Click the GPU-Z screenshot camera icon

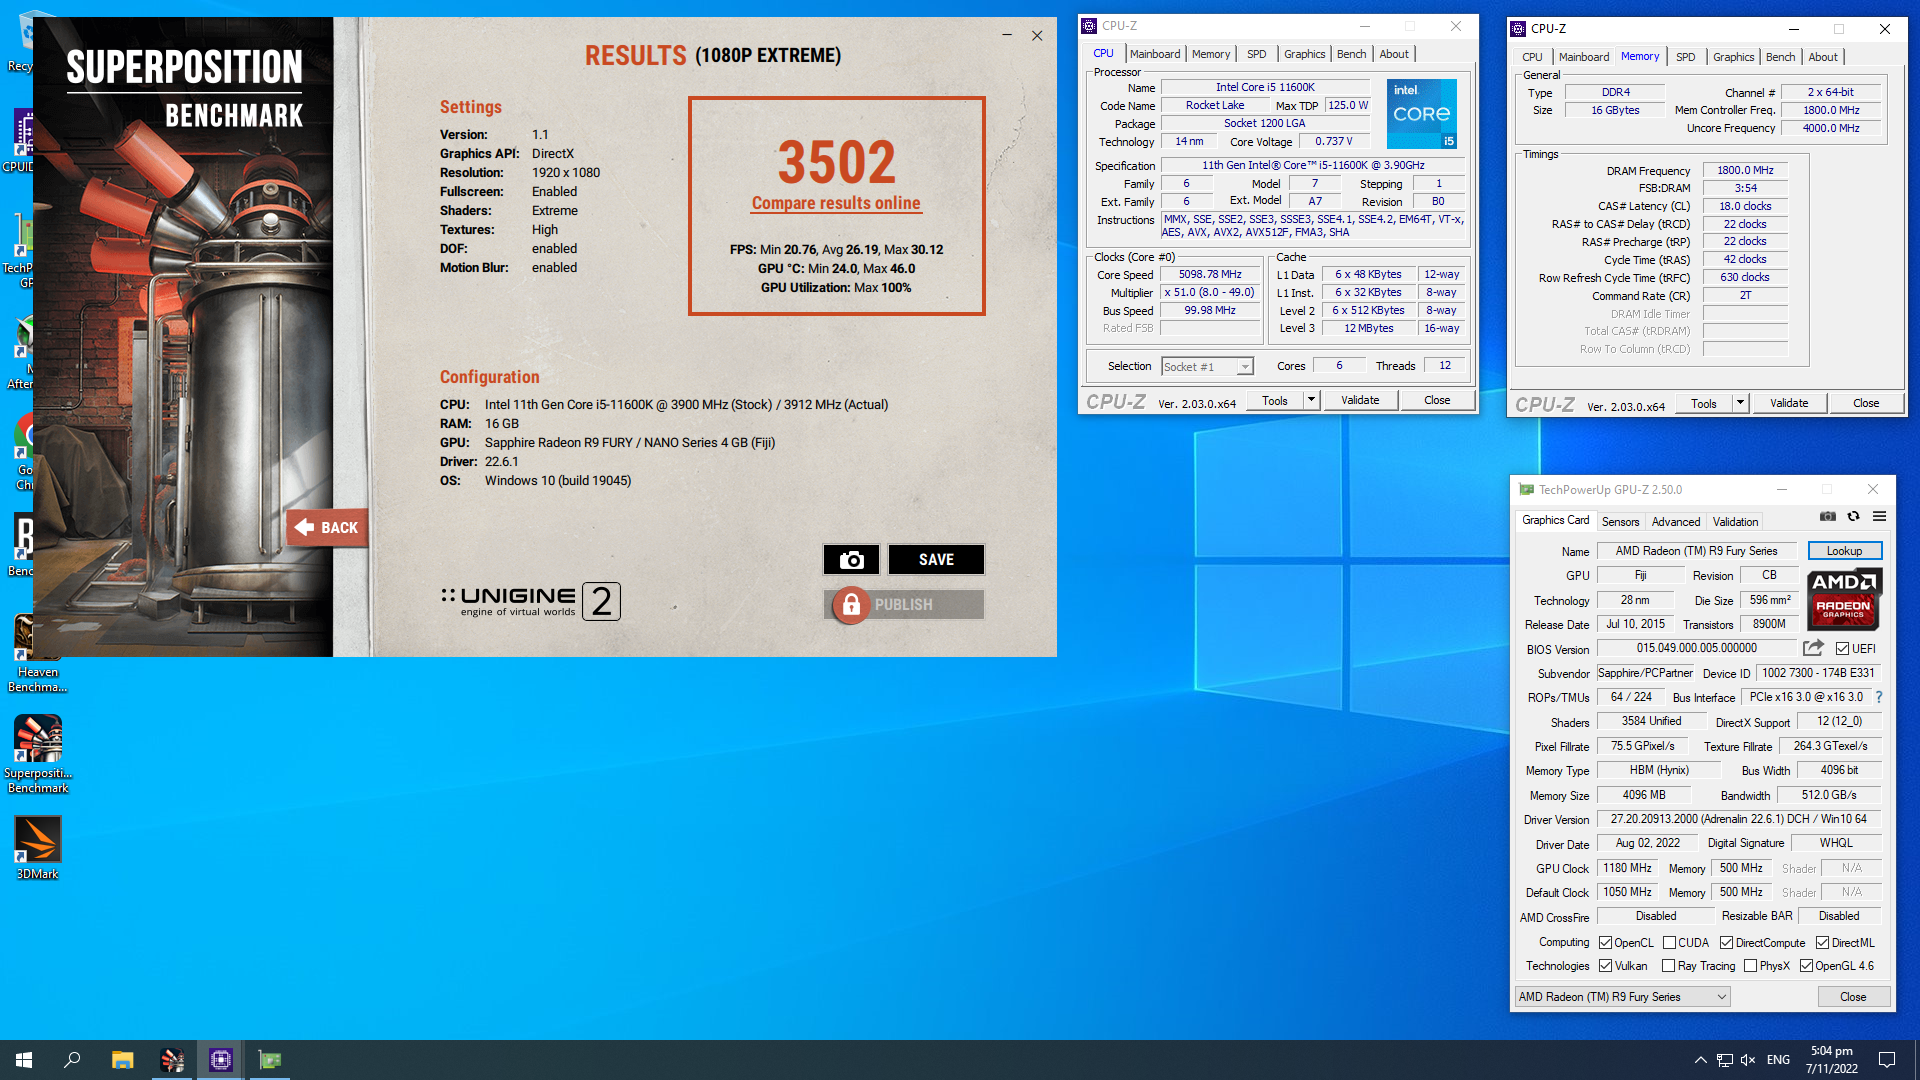click(1827, 517)
